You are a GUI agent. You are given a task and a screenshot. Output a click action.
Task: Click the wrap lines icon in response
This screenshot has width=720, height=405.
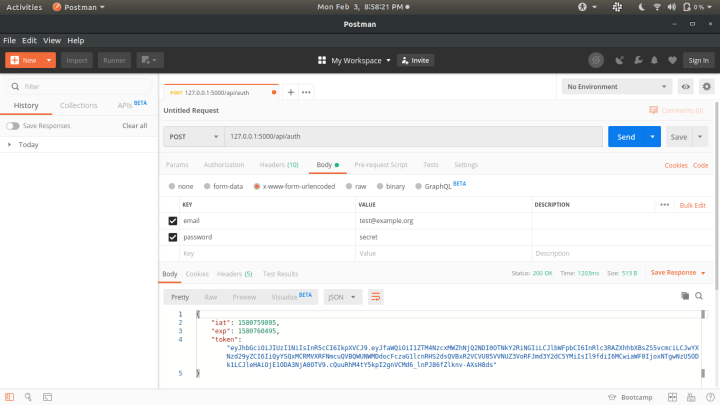[x=376, y=297]
